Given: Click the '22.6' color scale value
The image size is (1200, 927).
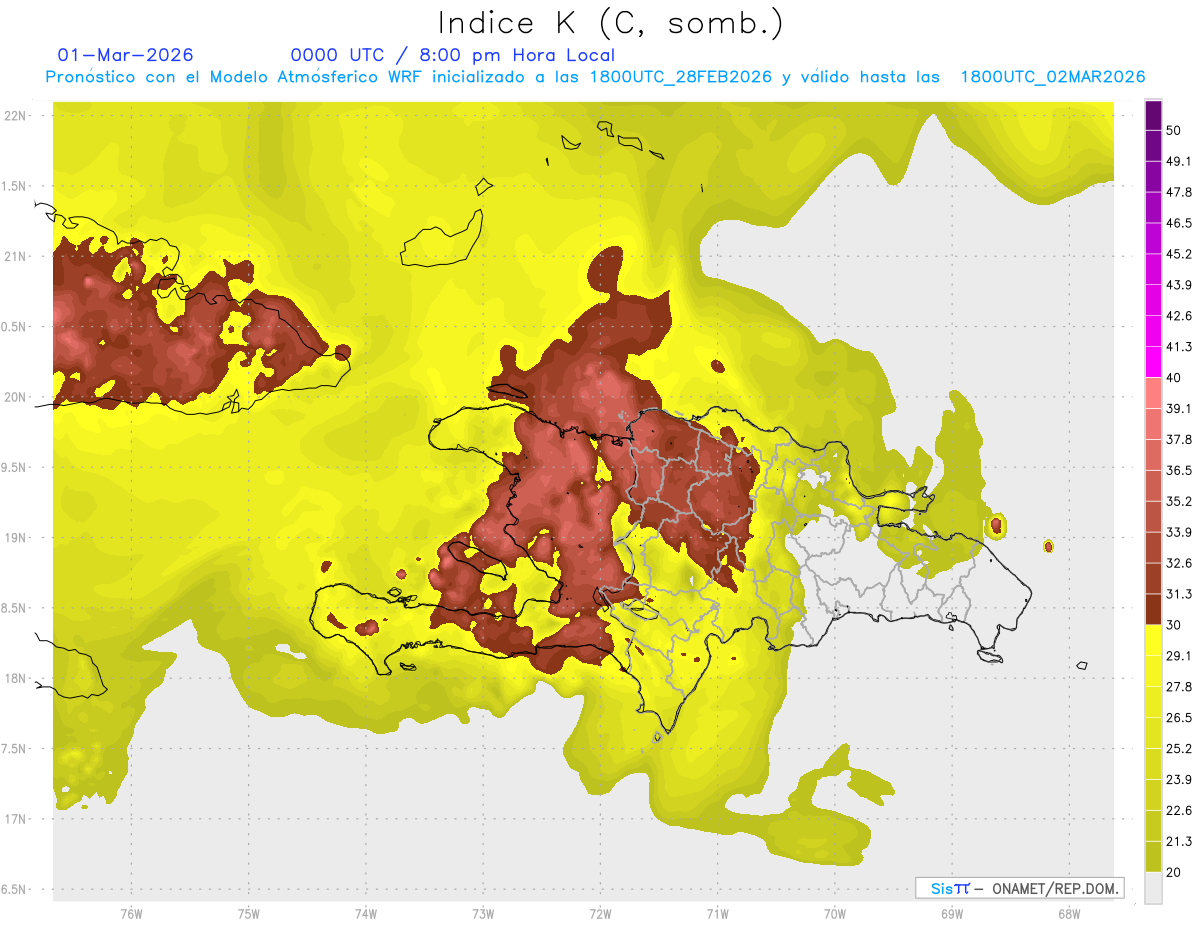Looking at the screenshot, I should (x=1179, y=811).
